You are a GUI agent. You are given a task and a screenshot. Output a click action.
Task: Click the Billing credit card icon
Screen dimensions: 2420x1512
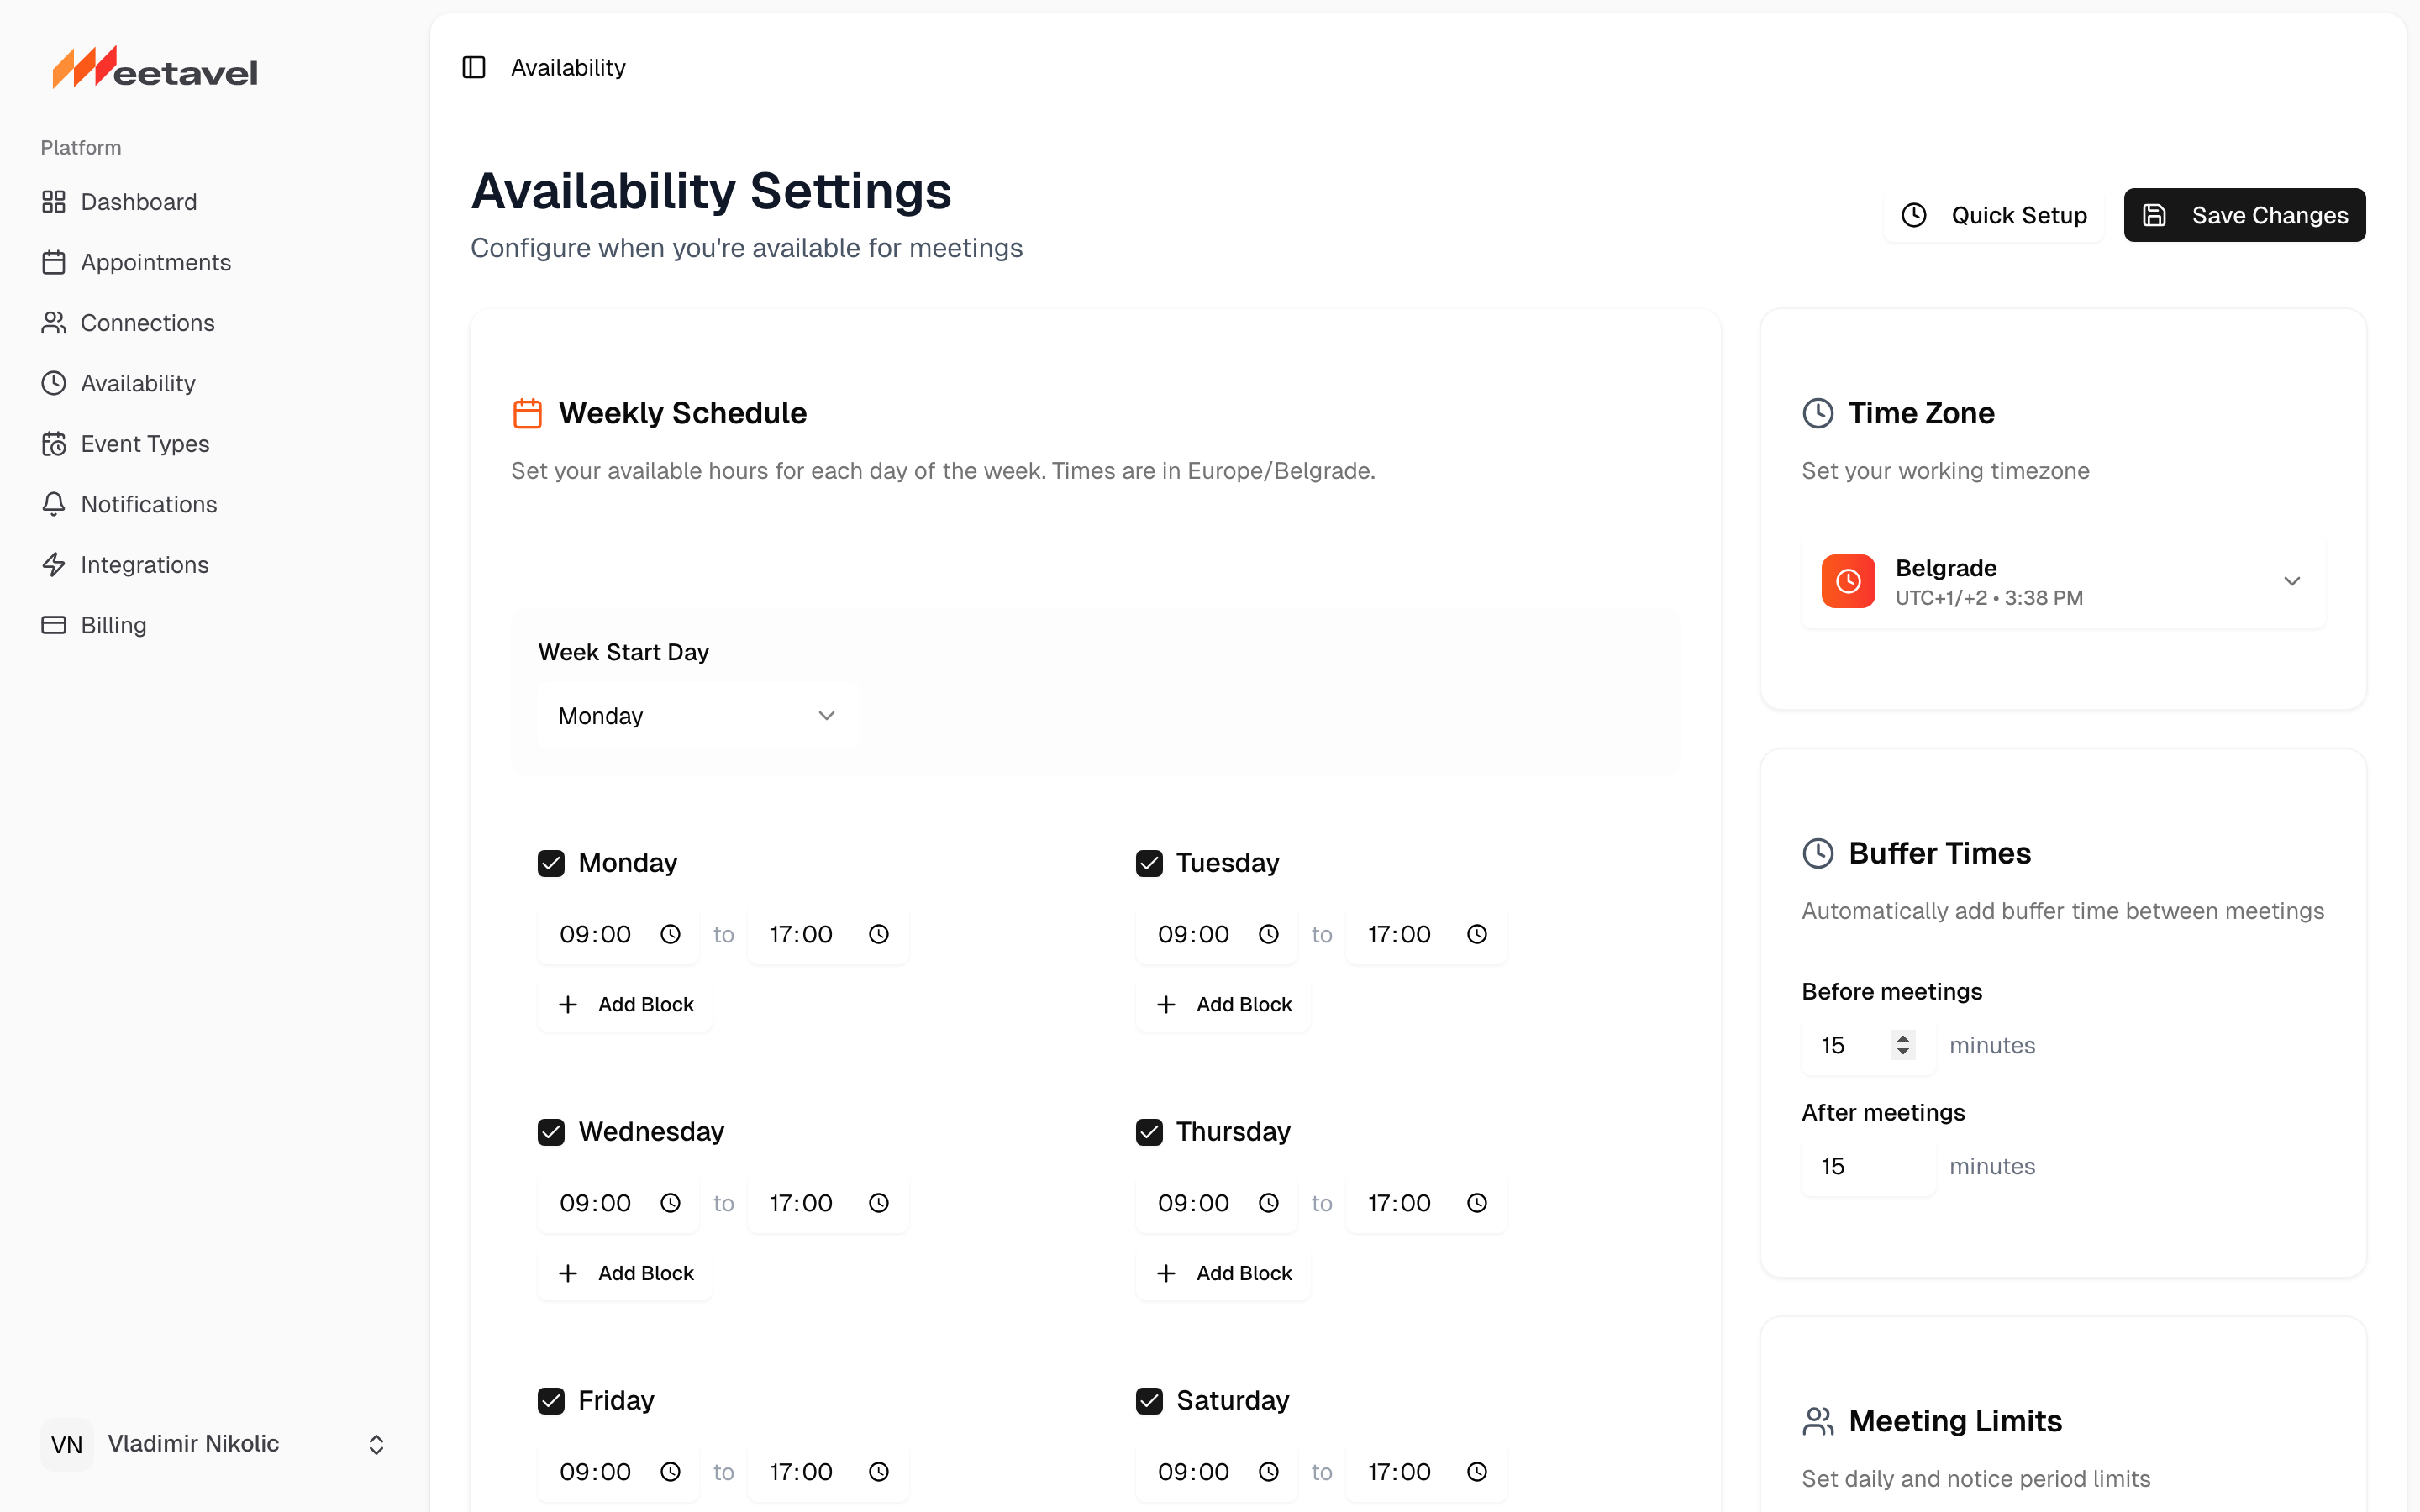click(55, 625)
